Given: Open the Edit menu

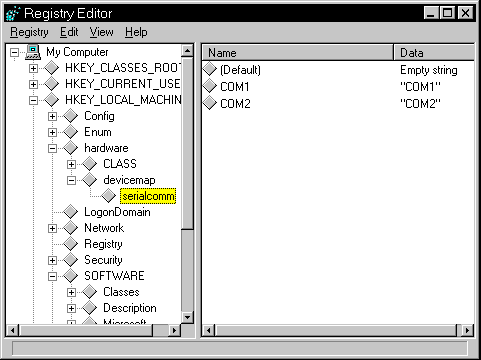Looking at the screenshot, I should click(69, 32).
